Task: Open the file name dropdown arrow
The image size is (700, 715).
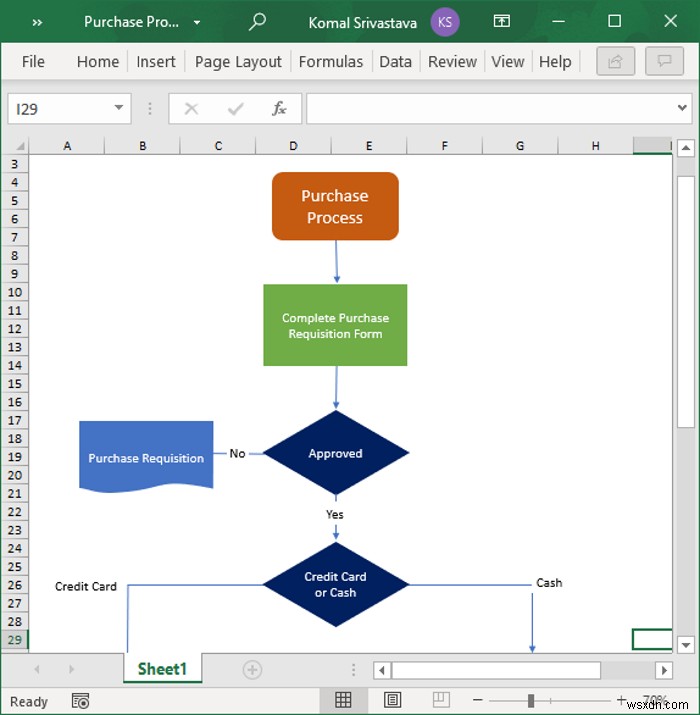Action: click(x=197, y=22)
